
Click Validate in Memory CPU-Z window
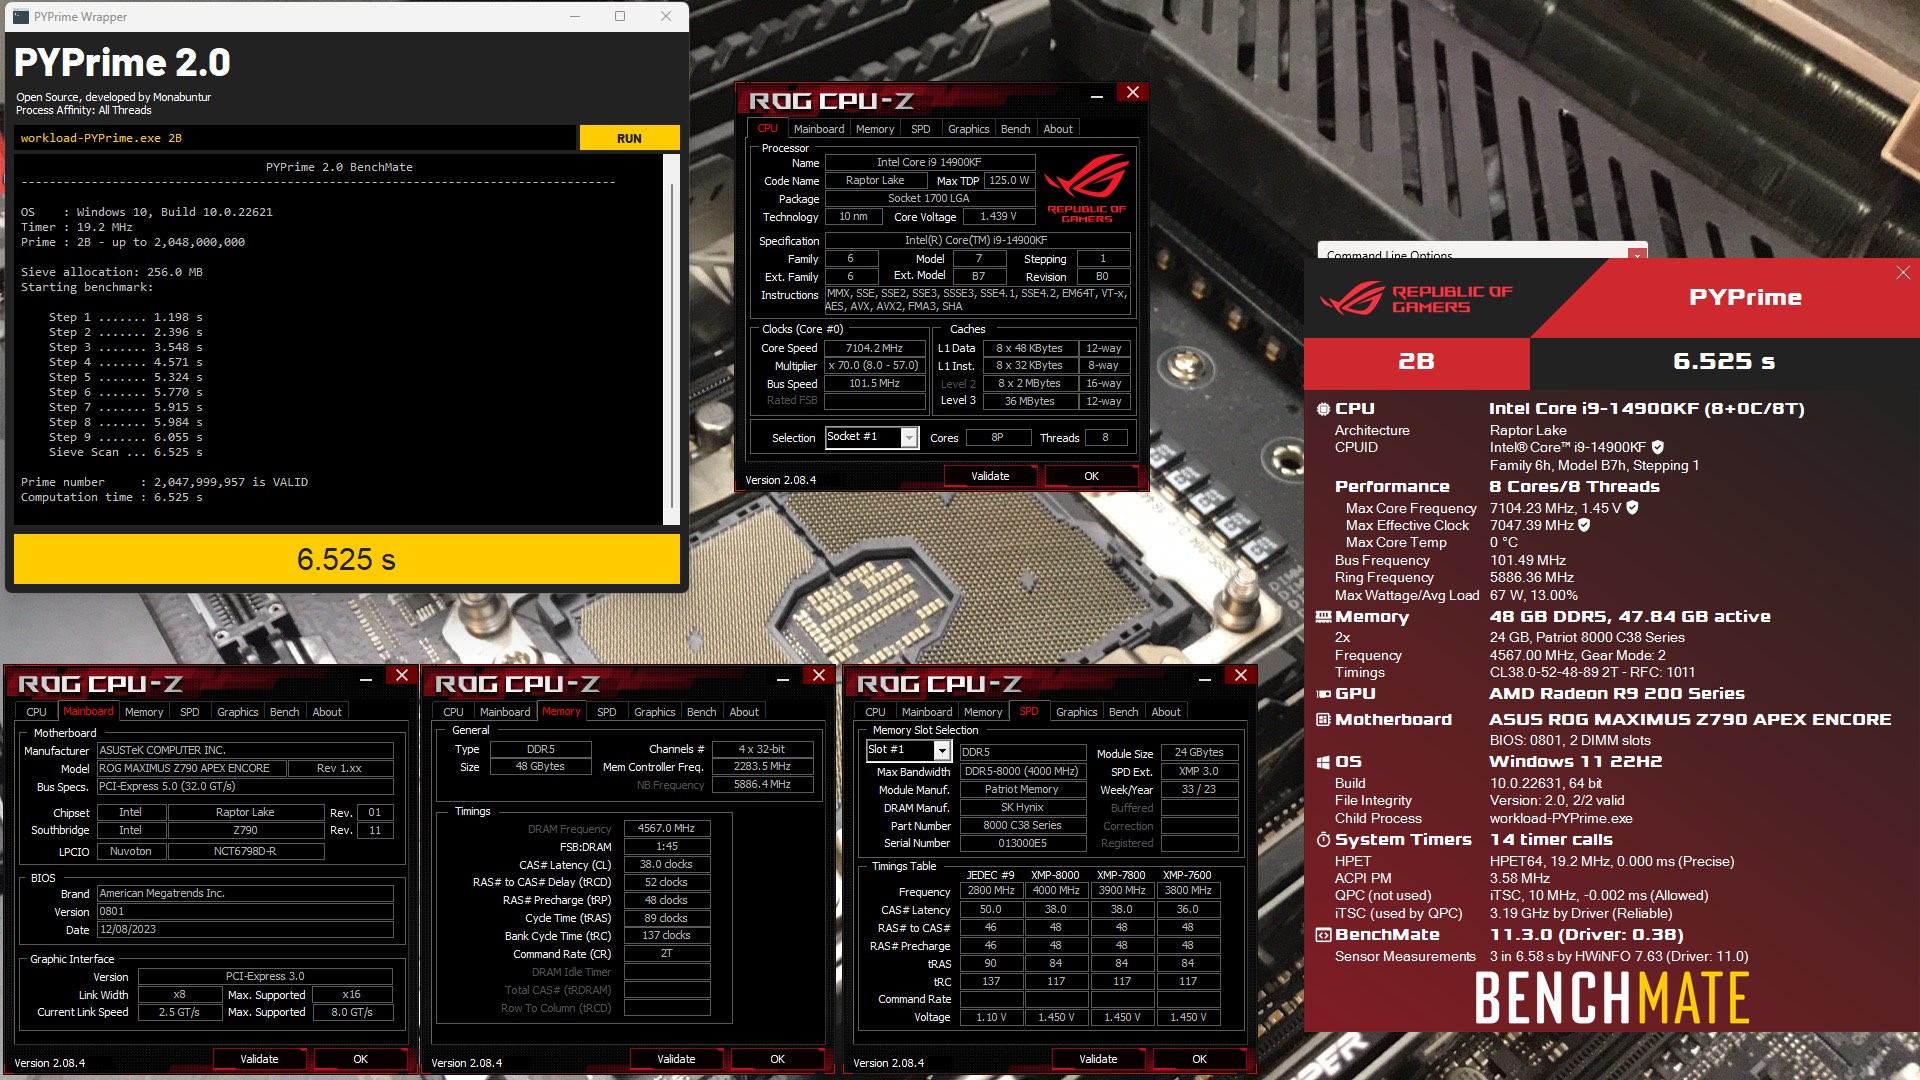[676, 1059]
